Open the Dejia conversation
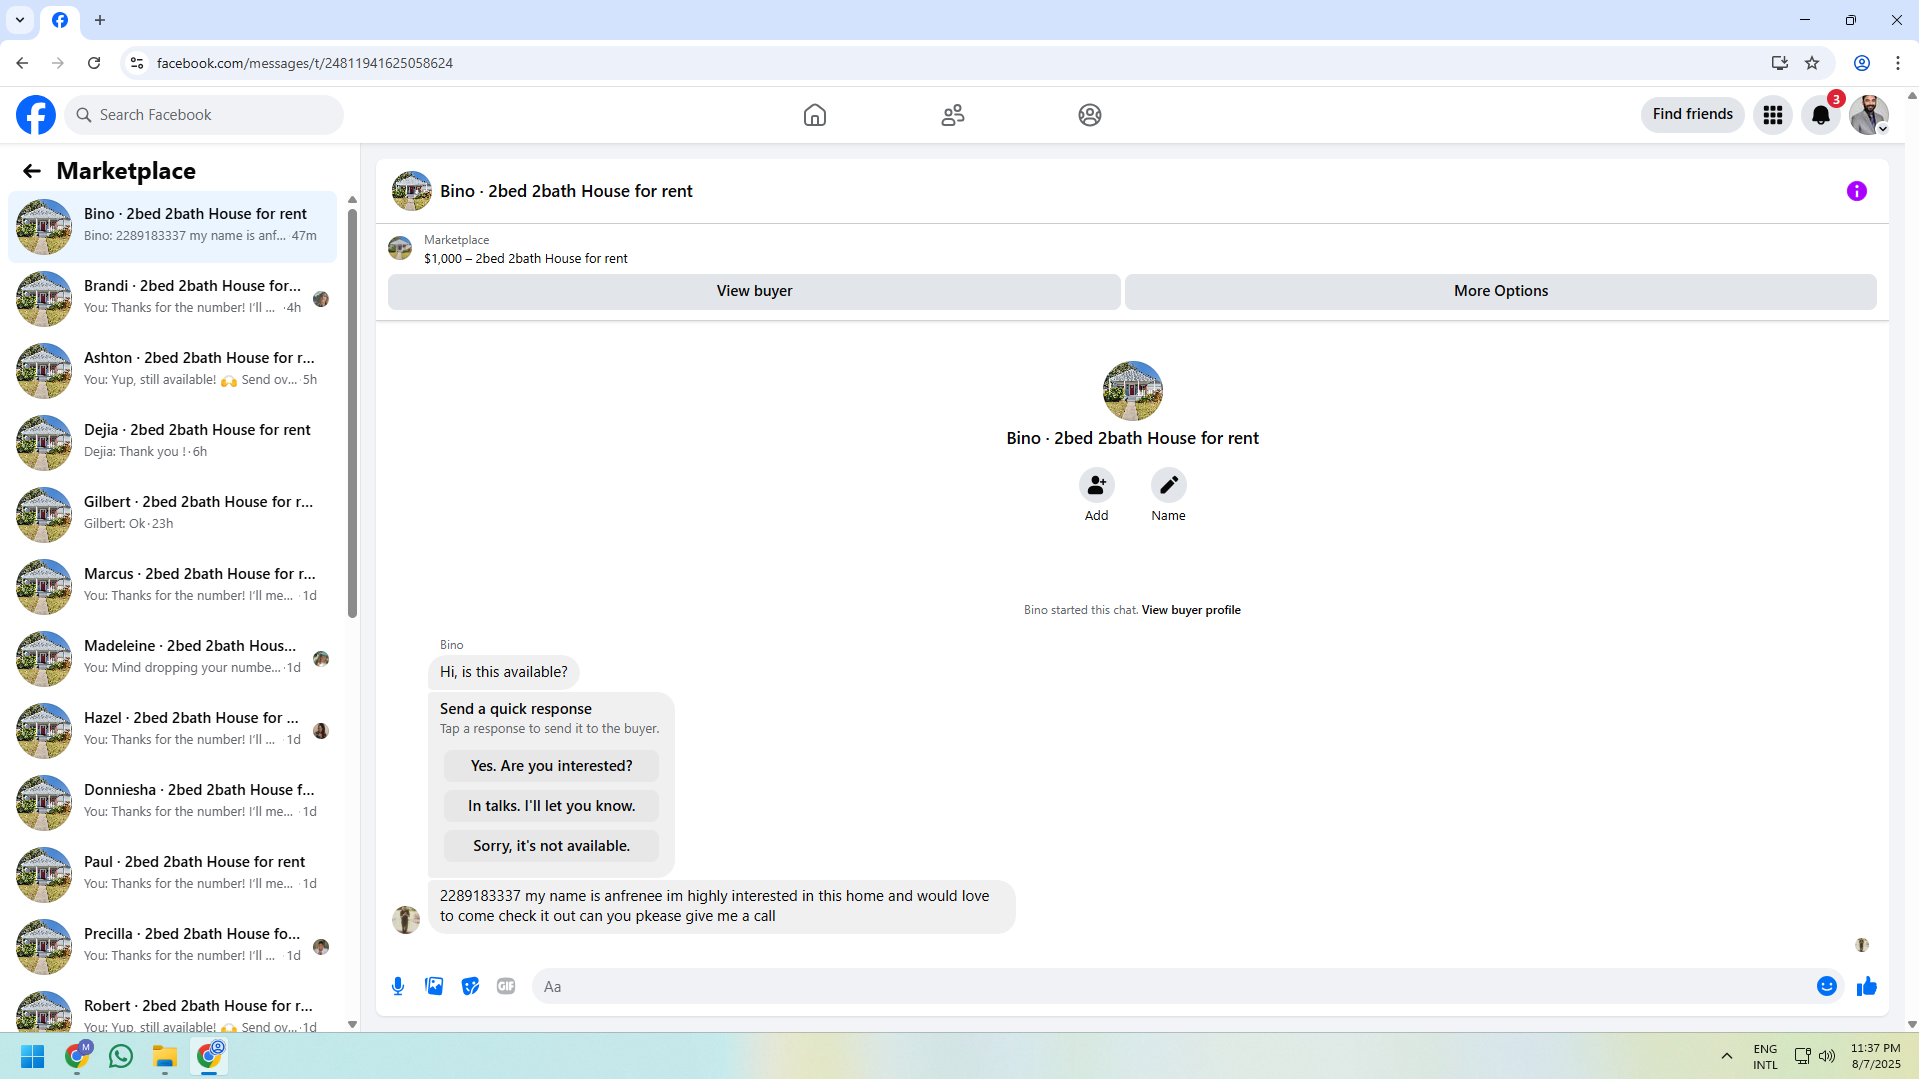 point(173,443)
